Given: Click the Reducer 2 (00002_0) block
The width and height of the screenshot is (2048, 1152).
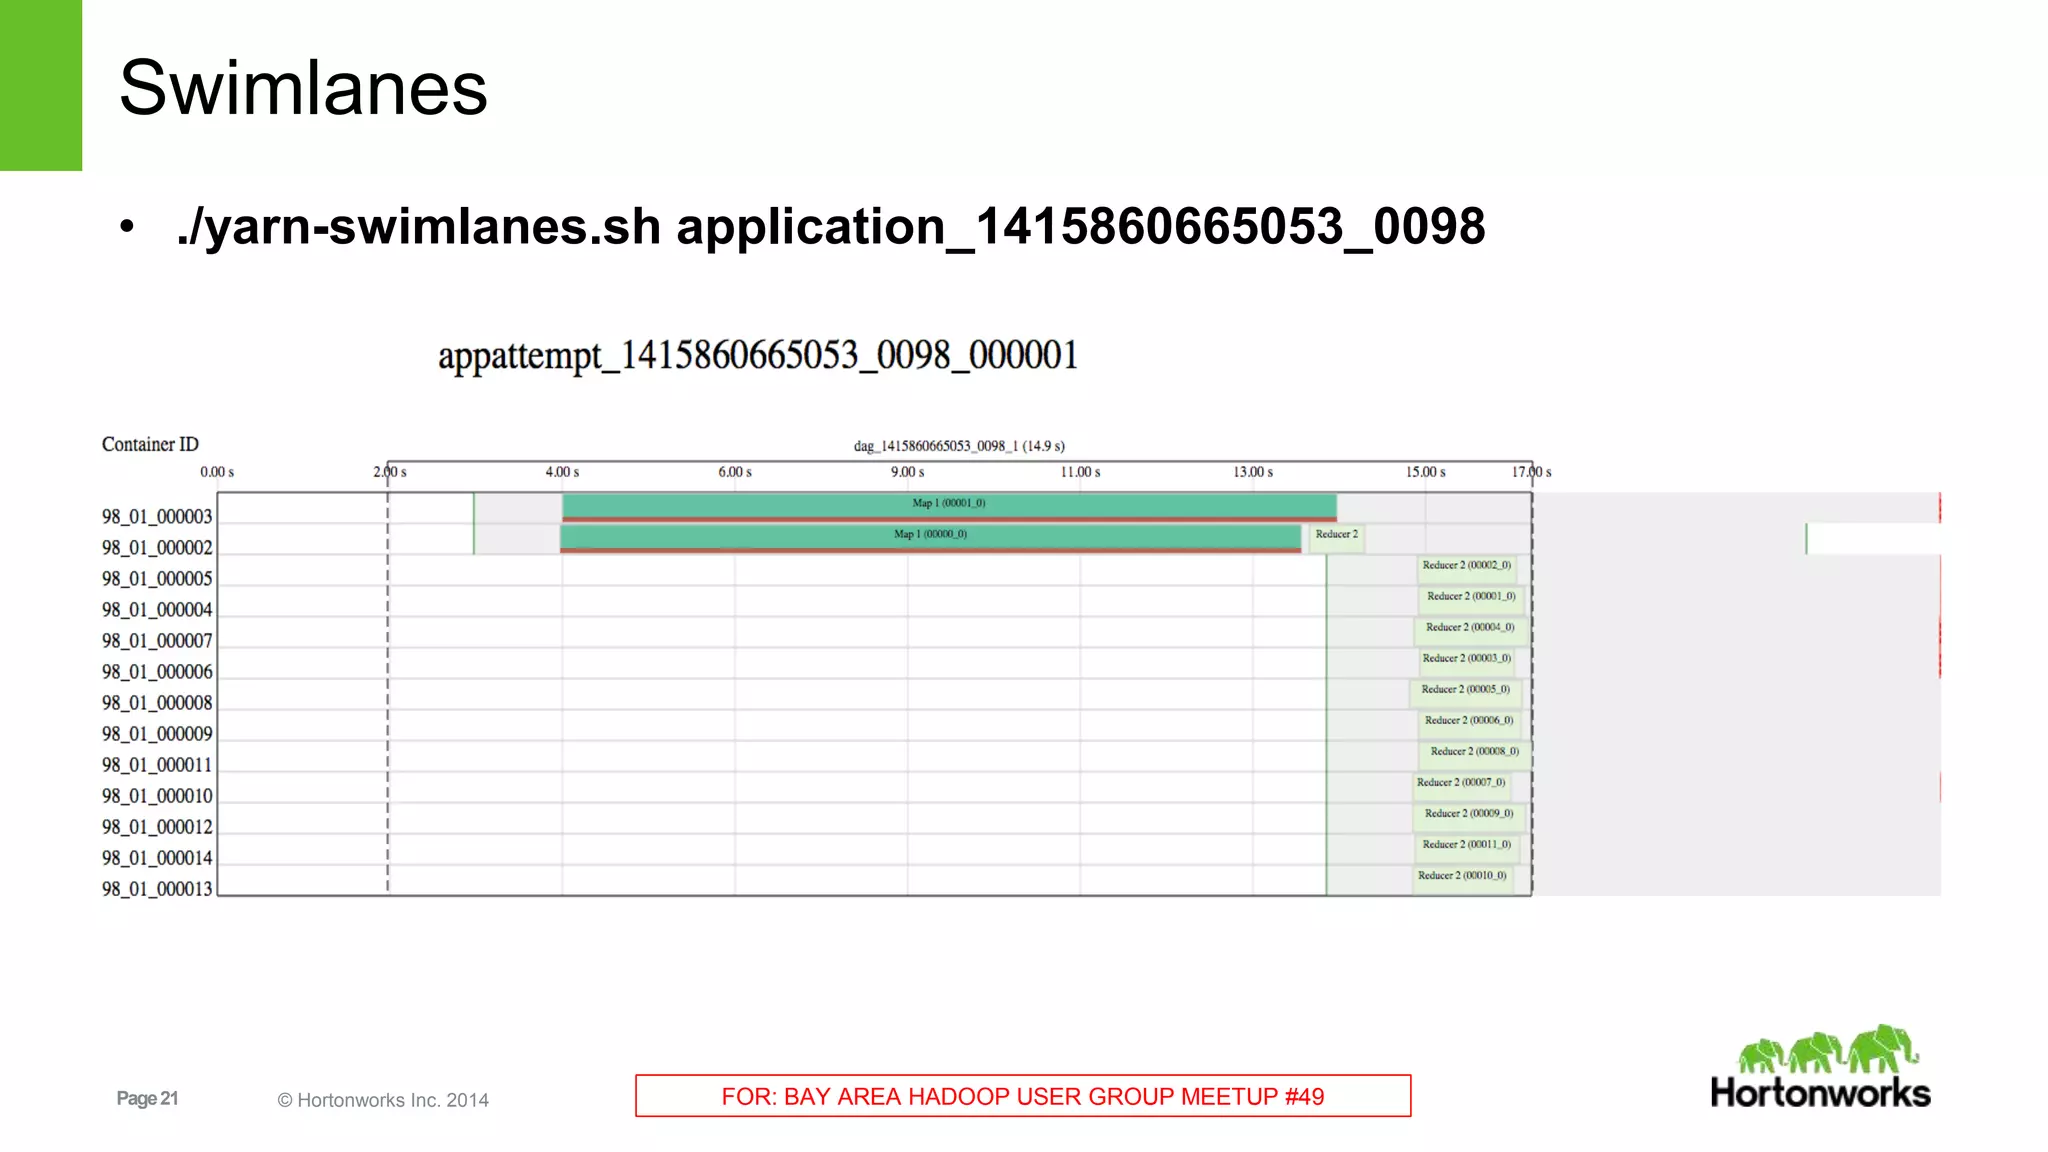Looking at the screenshot, I should click(1467, 568).
